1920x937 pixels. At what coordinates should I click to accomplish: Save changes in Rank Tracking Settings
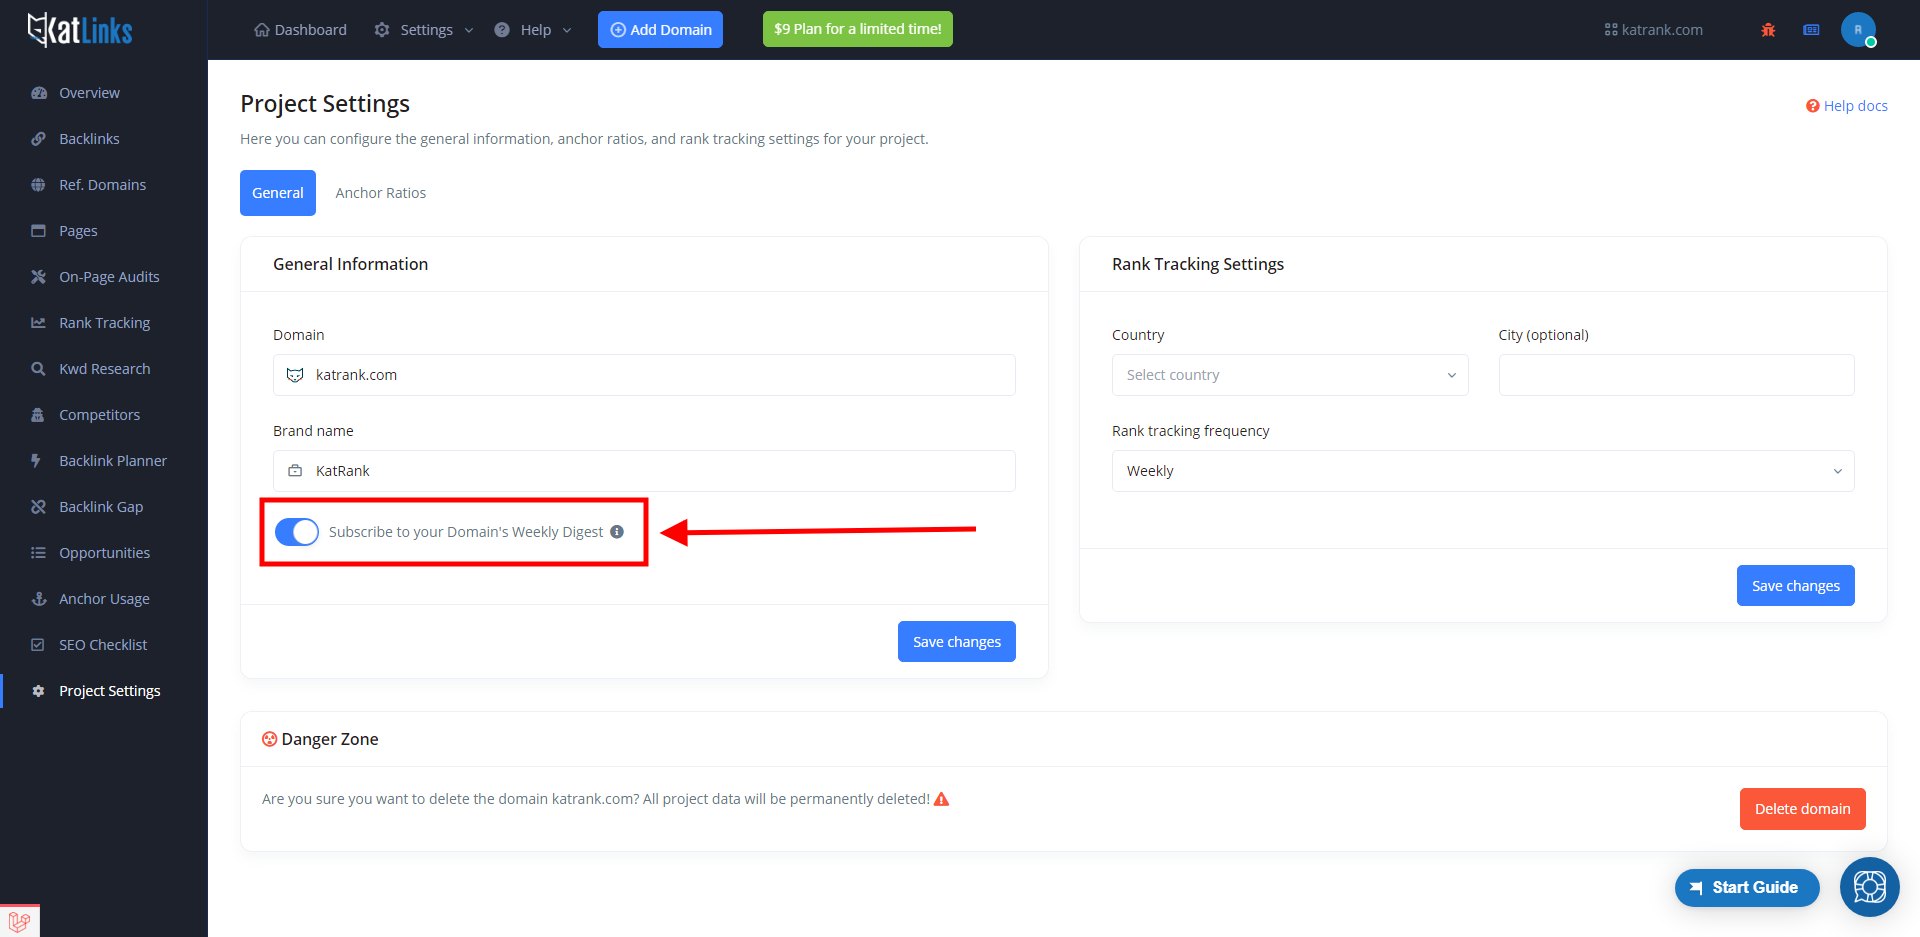click(1796, 586)
